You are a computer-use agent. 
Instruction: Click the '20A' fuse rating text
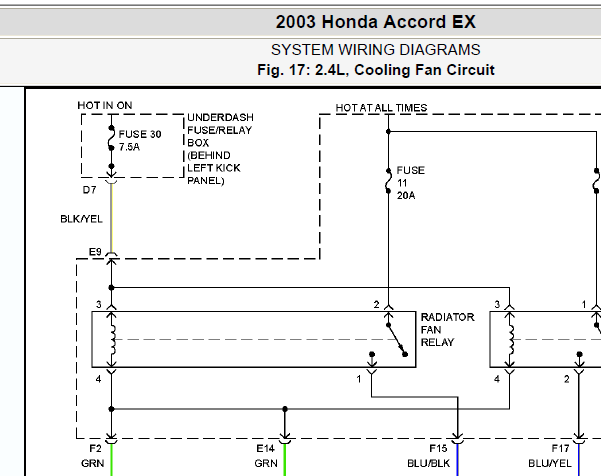406,196
